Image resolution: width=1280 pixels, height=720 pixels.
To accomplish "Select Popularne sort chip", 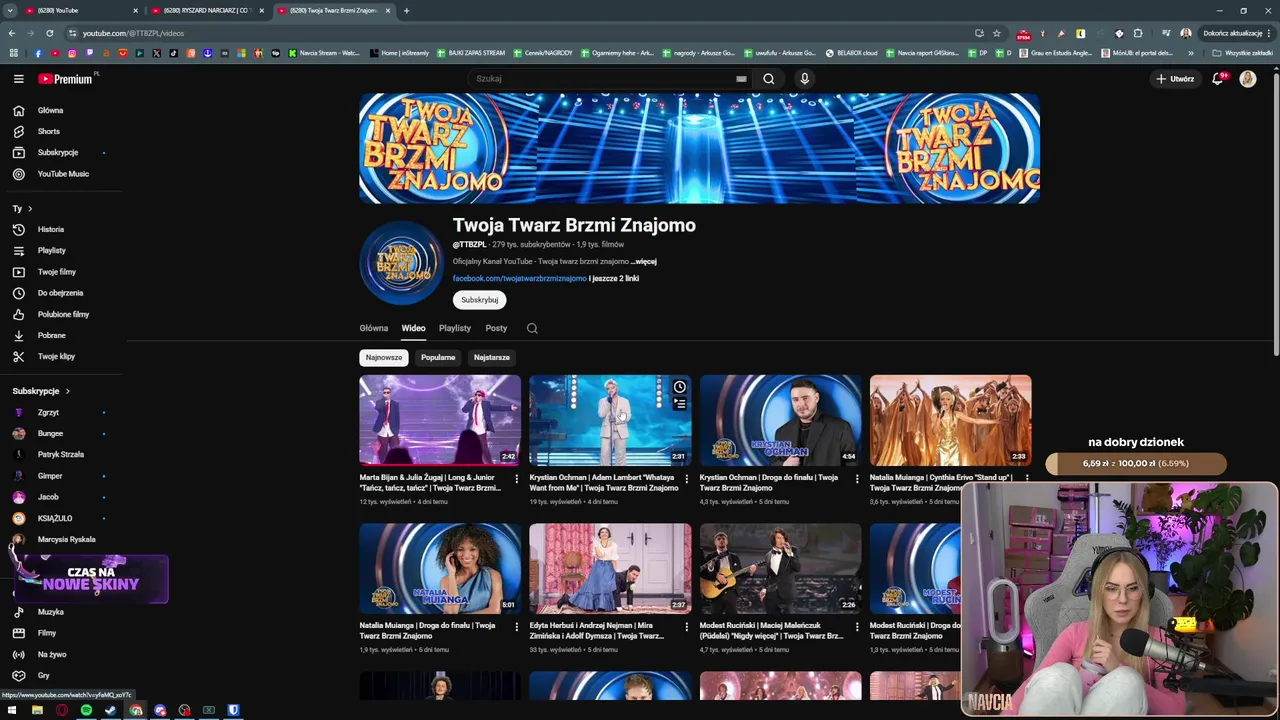I will tap(438, 357).
